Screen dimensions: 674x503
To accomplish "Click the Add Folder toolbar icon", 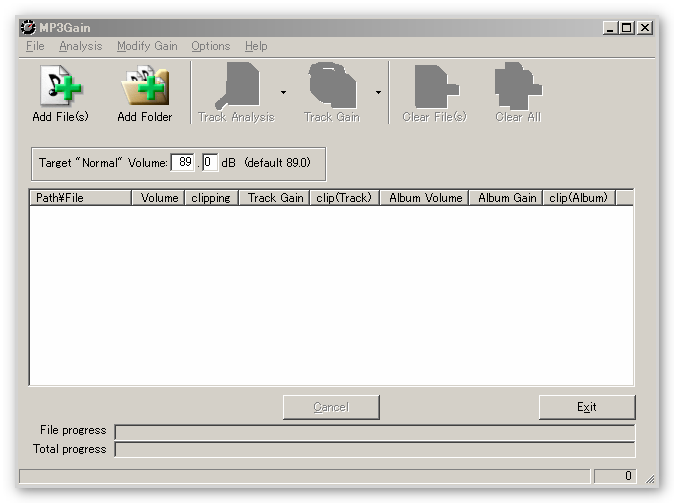I will [145, 86].
